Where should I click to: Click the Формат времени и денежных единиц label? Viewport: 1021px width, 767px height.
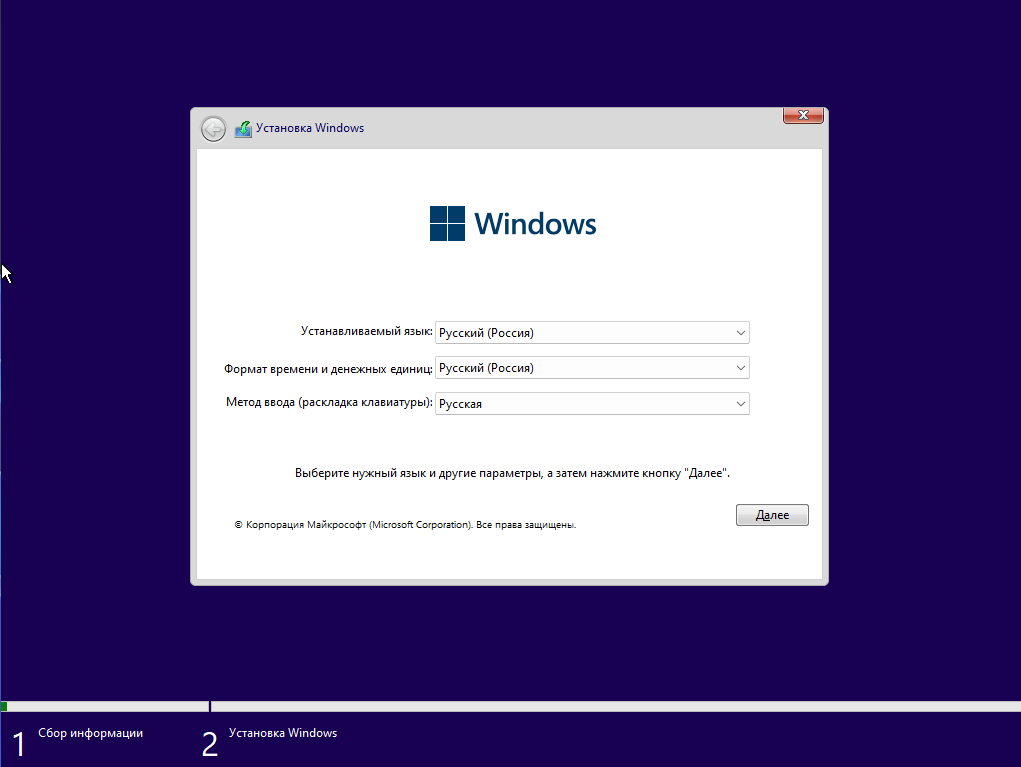click(328, 368)
